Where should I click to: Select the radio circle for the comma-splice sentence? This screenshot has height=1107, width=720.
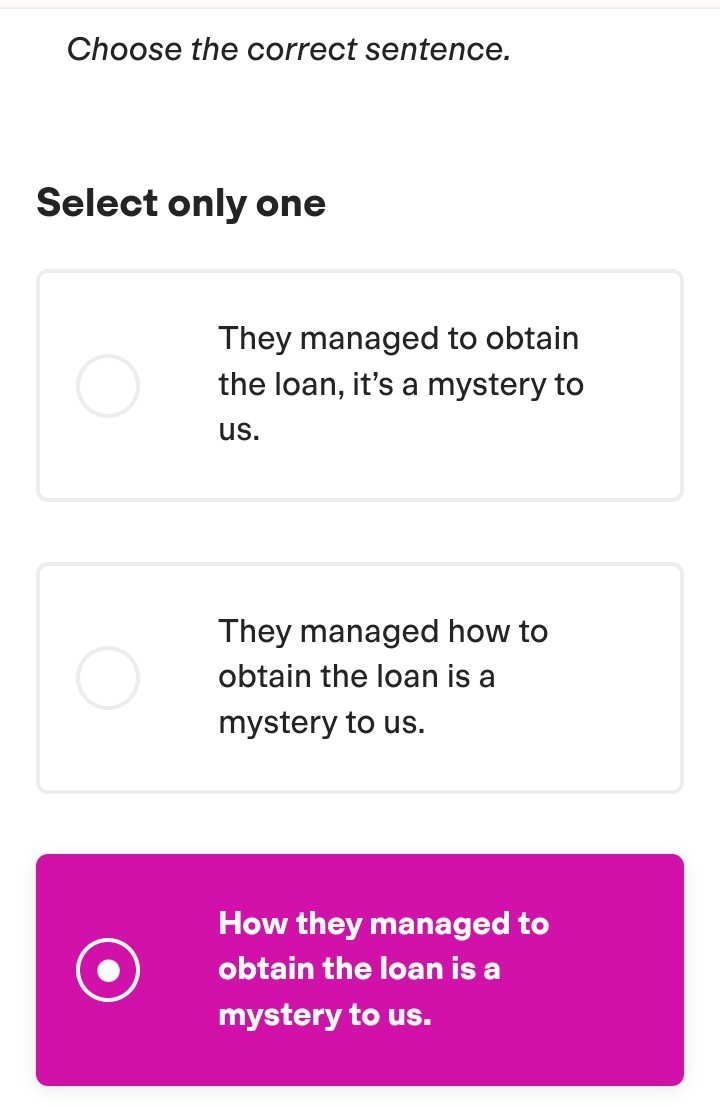click(x=108, y=385)
